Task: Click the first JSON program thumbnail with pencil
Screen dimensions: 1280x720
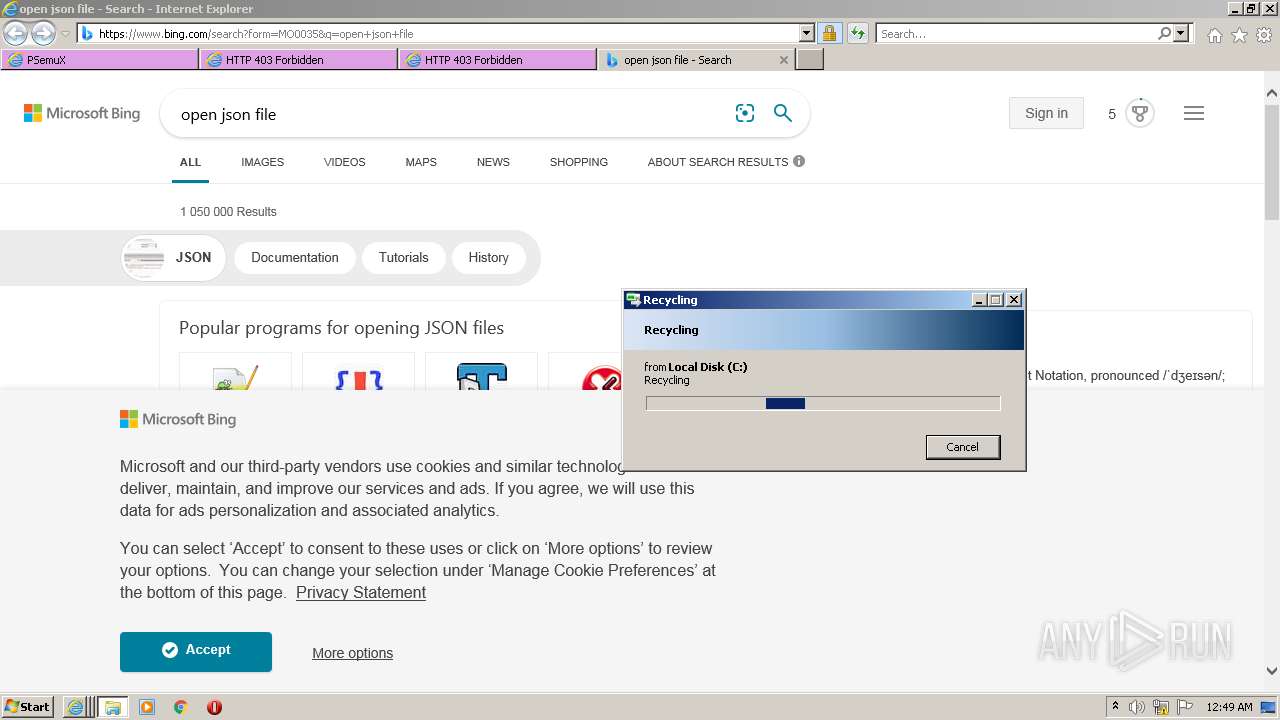Action: tap(235, 371)
